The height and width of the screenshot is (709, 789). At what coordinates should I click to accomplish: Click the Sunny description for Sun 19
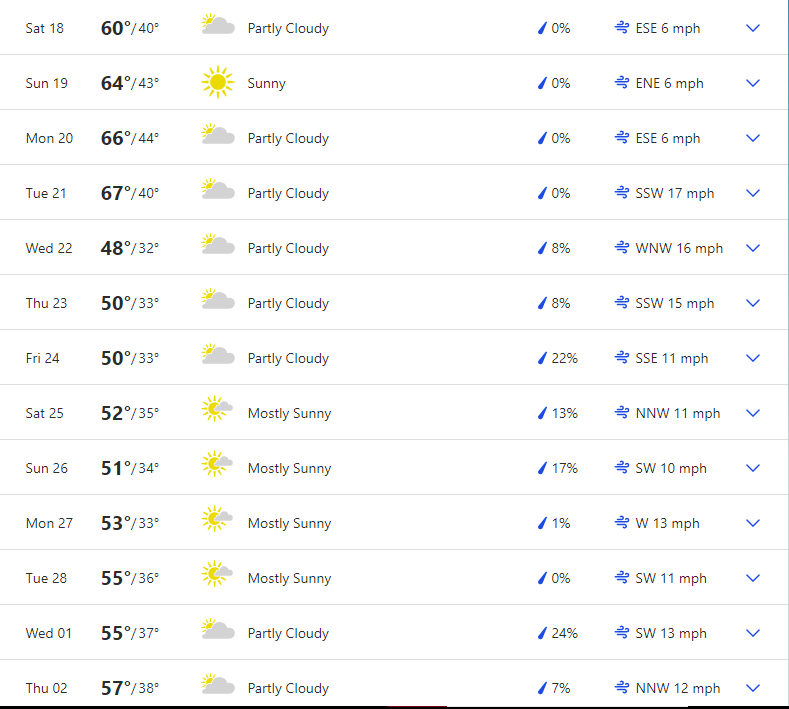(x=267, y=83)
